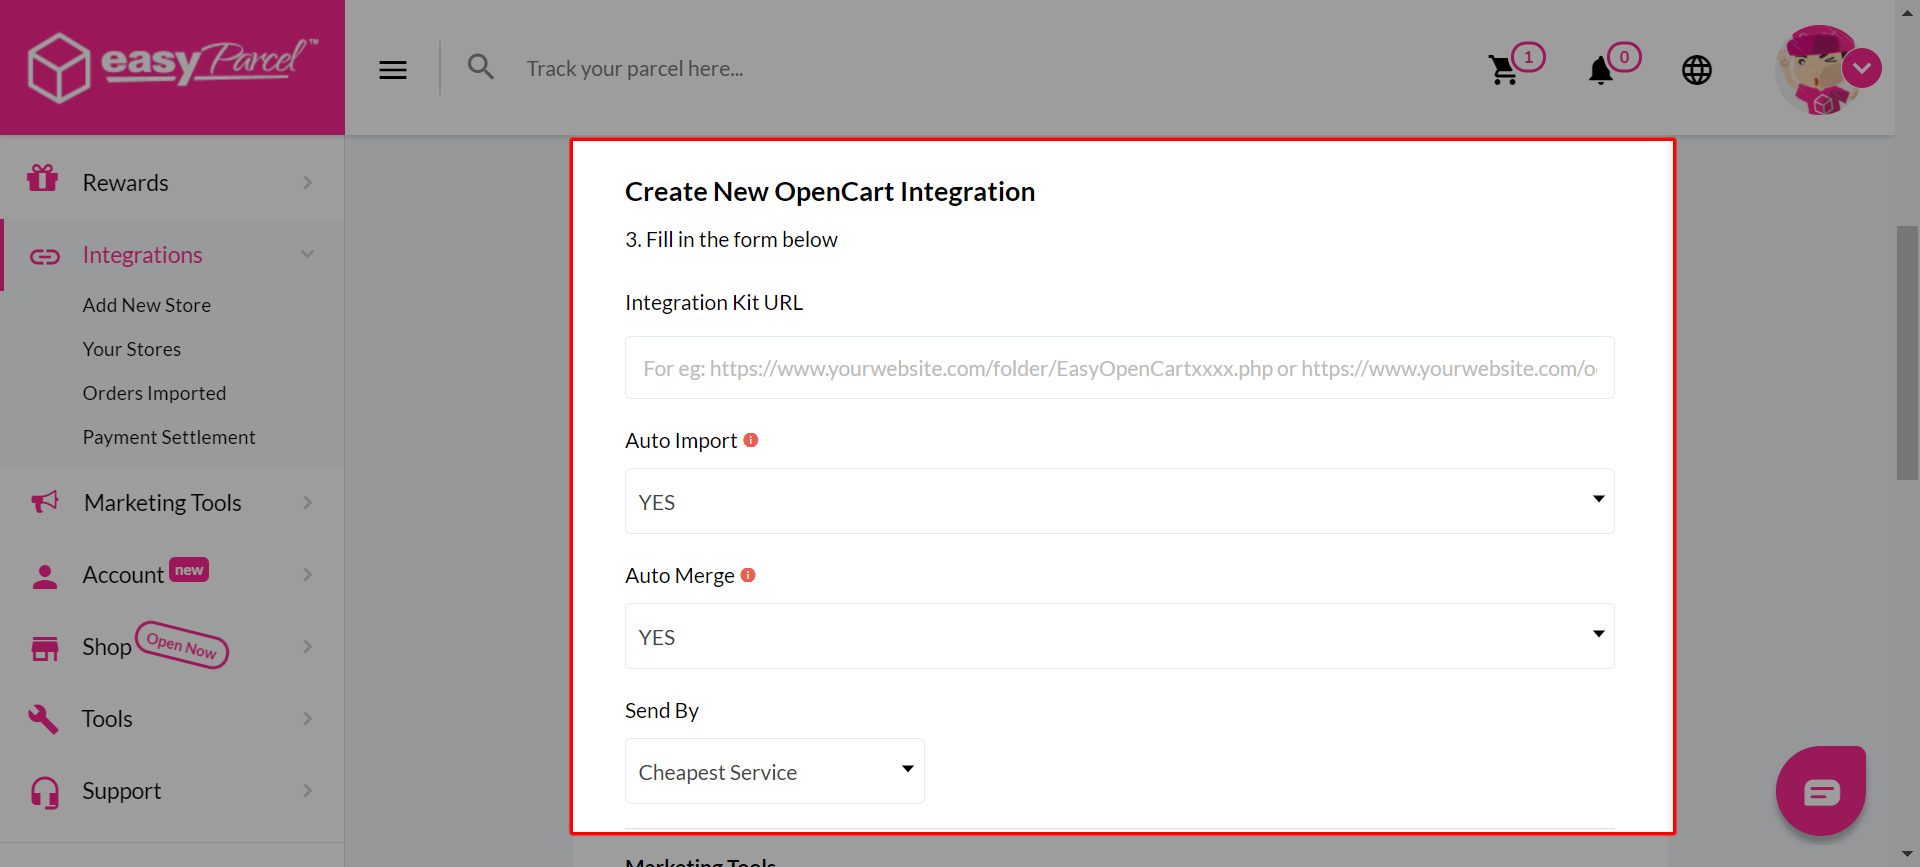Collapse the Integrations menu chevron

[x=308, y=254]
